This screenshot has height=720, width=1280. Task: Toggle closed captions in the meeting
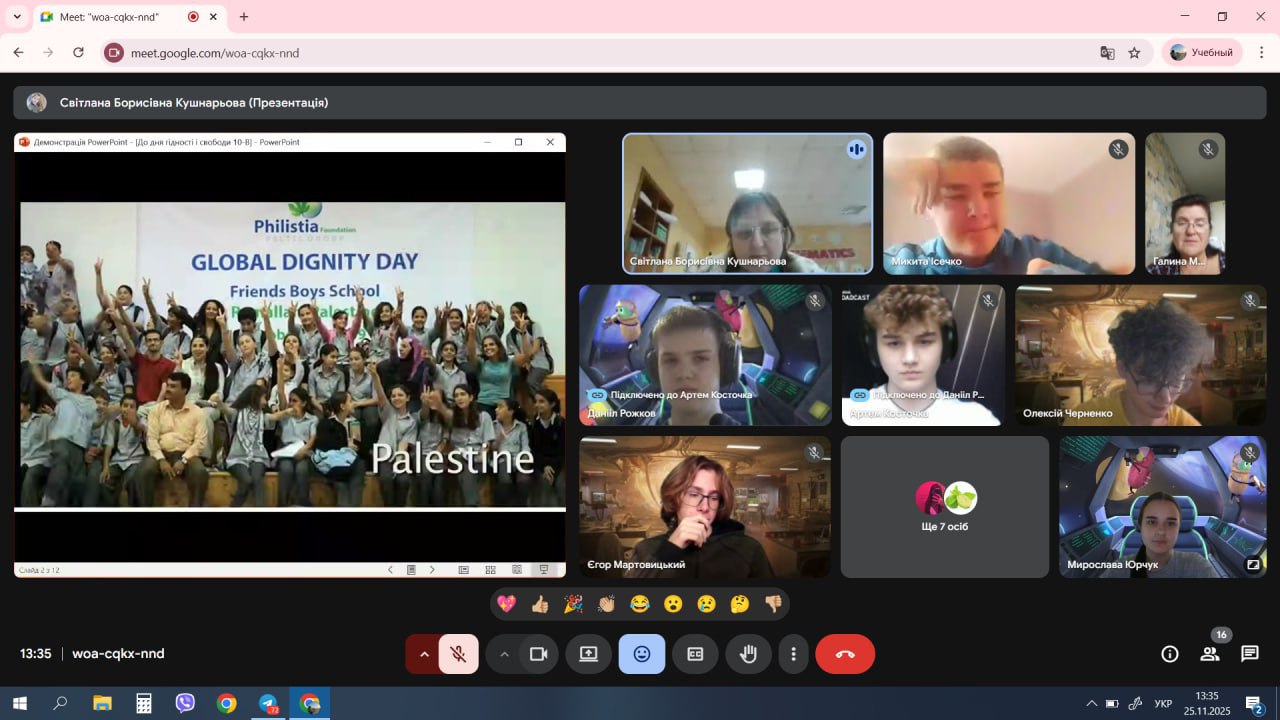[x=695, y=654]
